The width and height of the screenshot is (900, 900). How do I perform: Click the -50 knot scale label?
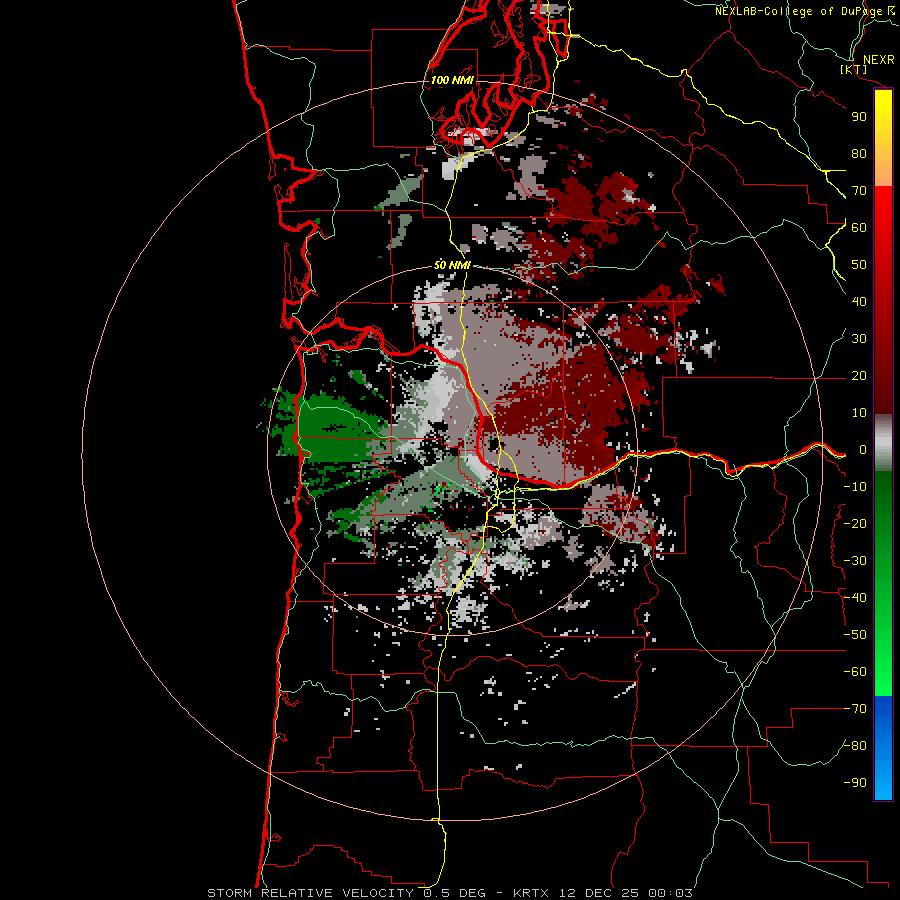[855, 635]
